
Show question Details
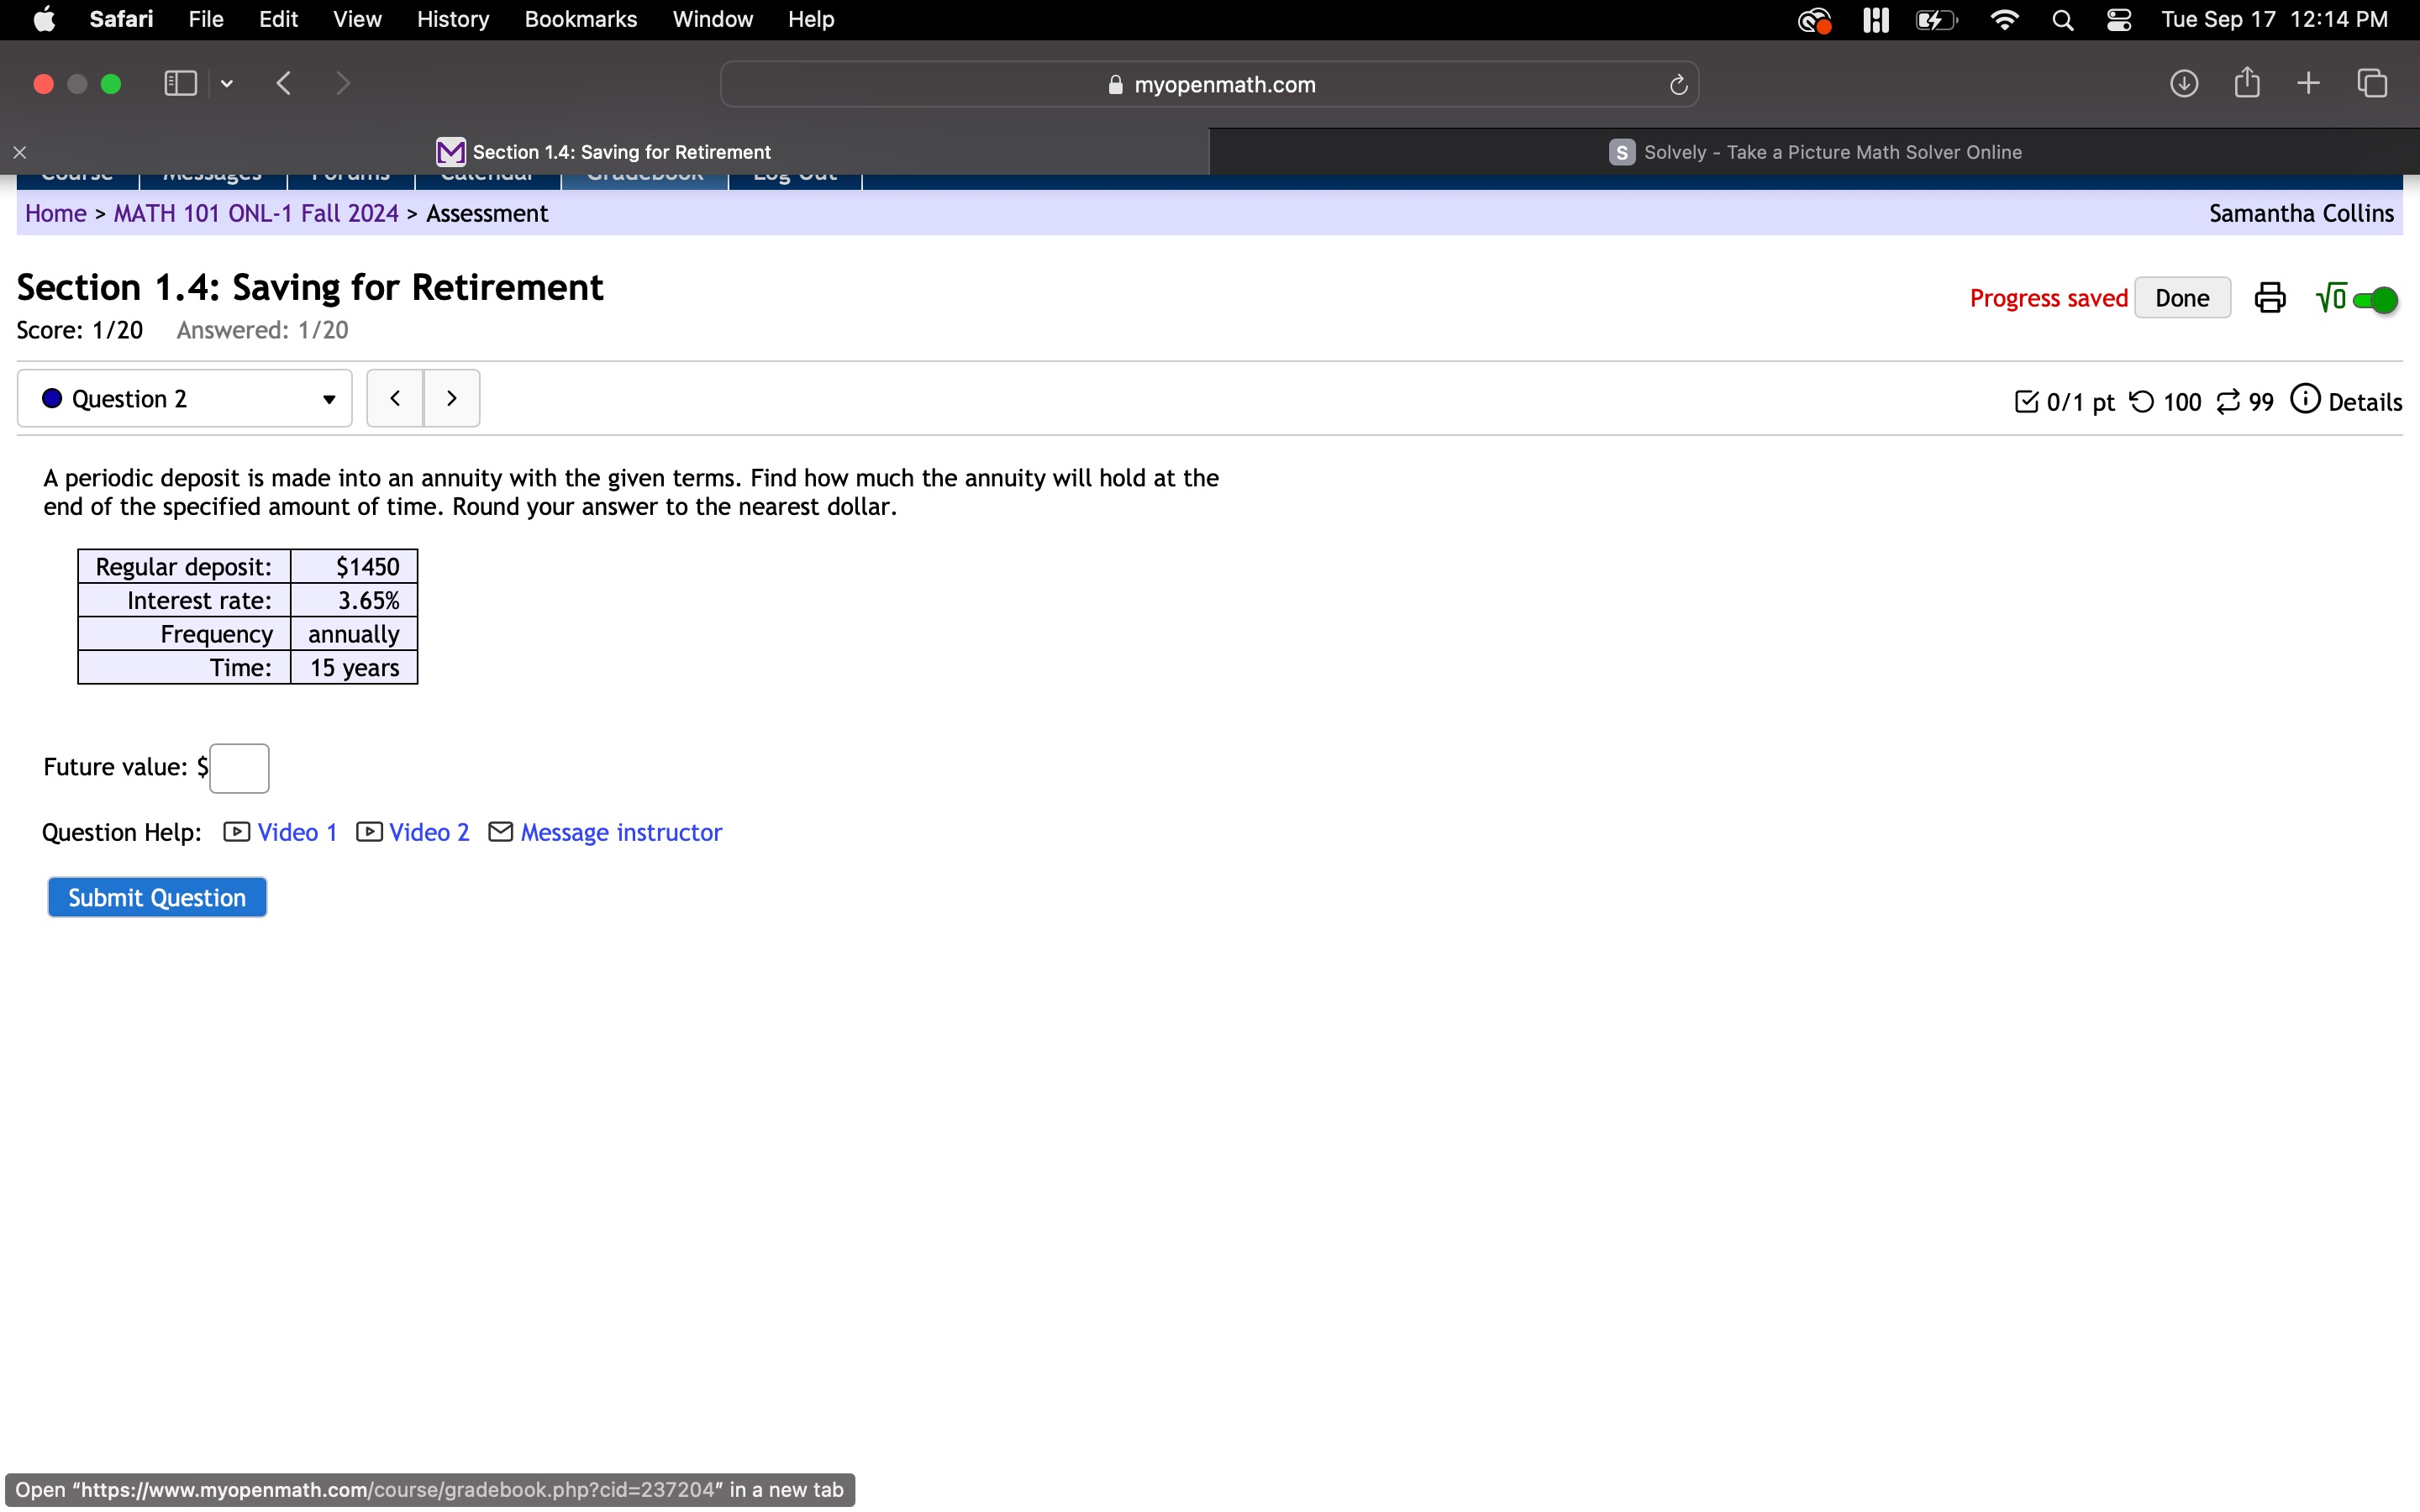click(2346, 401)
